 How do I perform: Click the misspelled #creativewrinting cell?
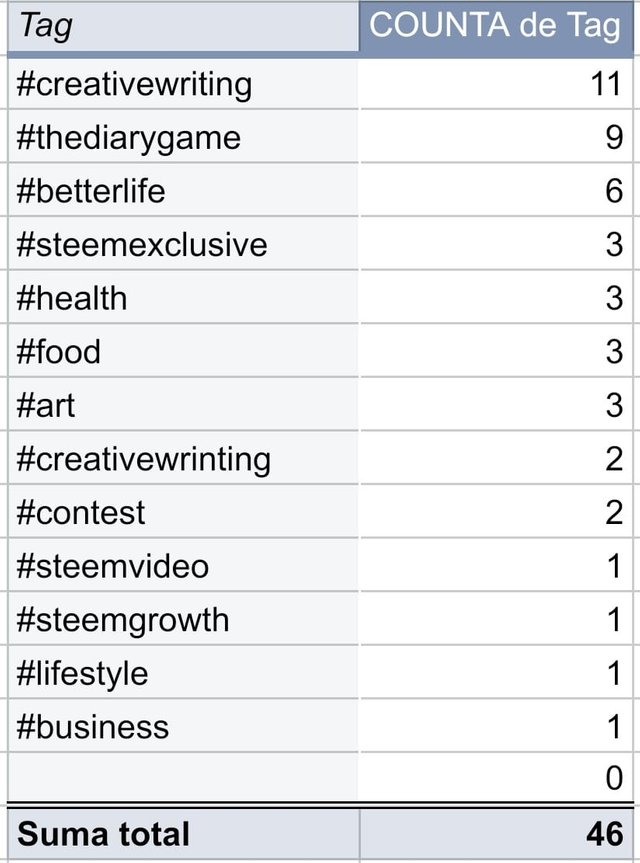click(183, 458)
